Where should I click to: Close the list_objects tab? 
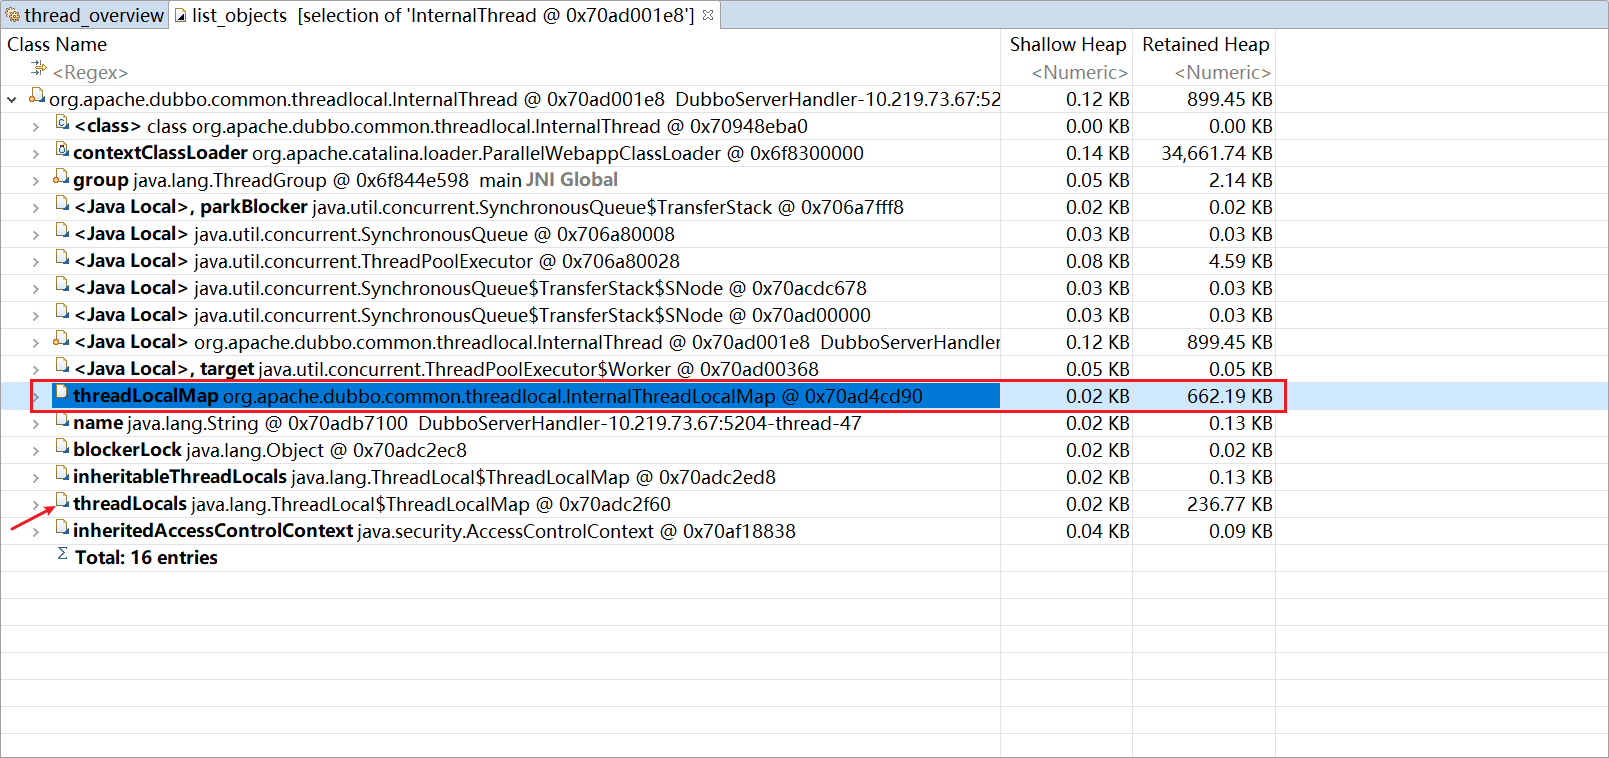708,15
